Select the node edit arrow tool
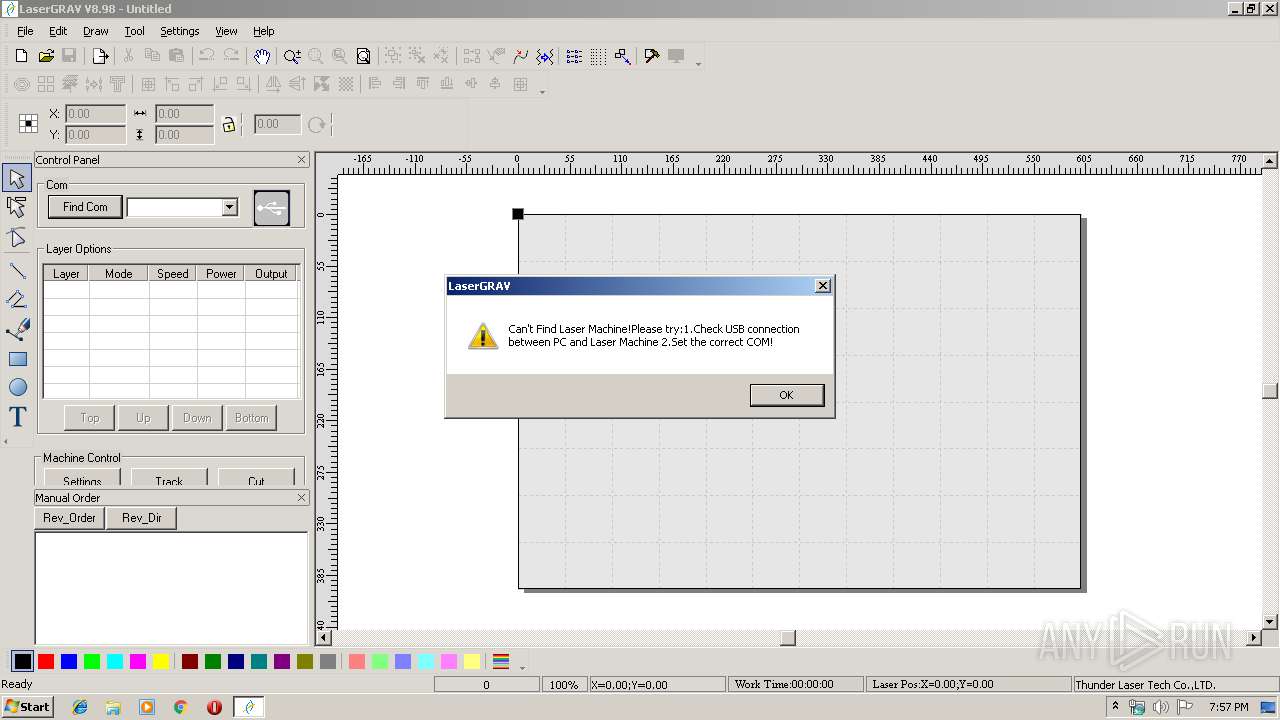Image resolution: width=1280 pixels, height=720 pixels. 17,208
